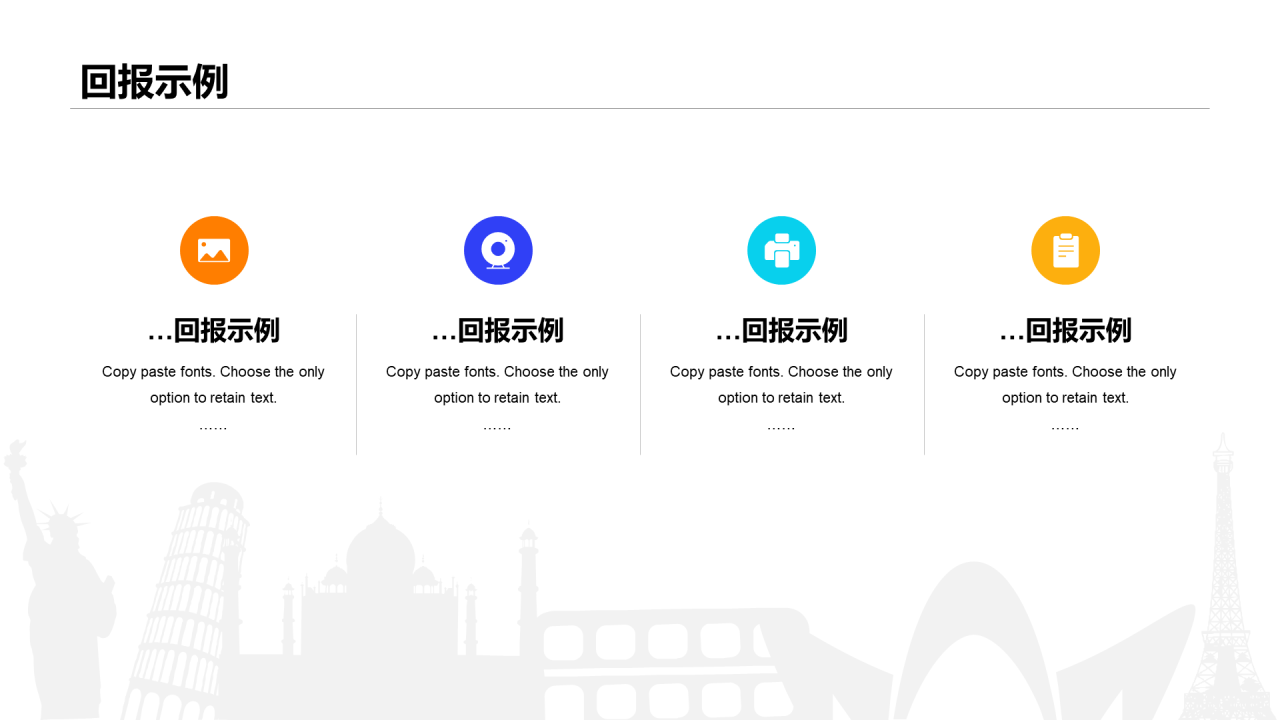The image size is (1280, 720).
Task: Select the heading under the cyan printer icon
Action: (x=782, y=330)
